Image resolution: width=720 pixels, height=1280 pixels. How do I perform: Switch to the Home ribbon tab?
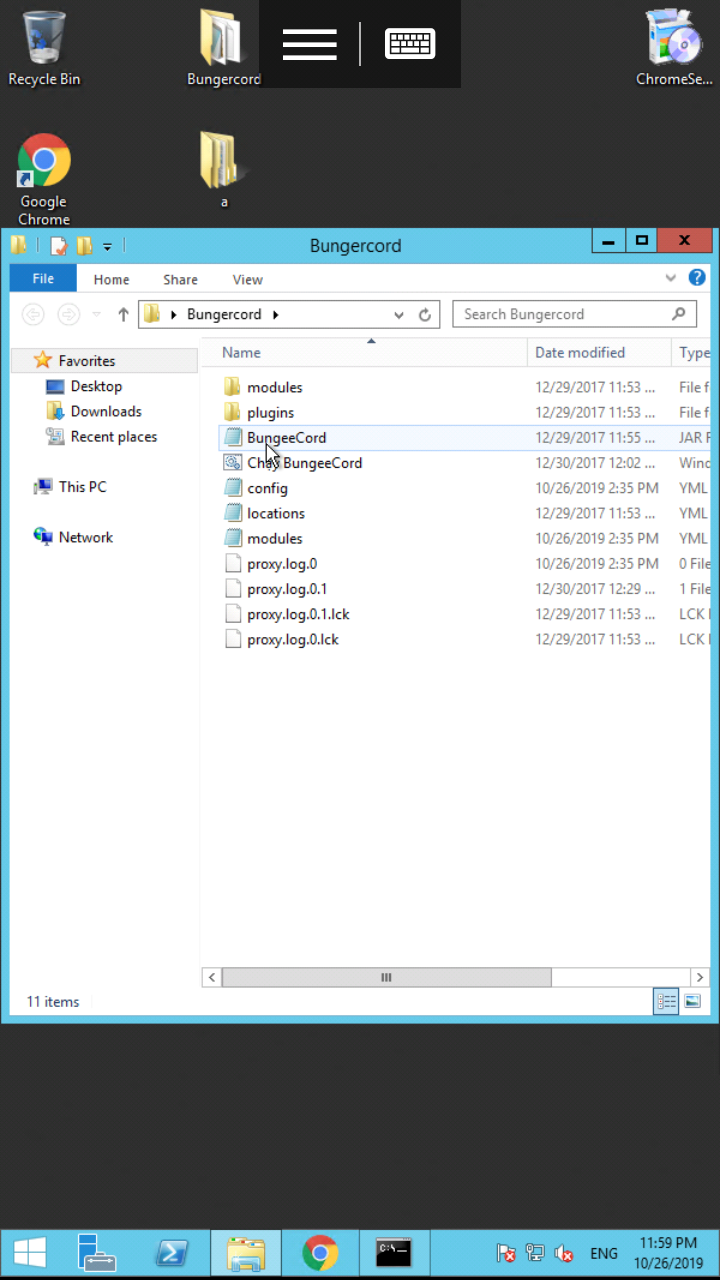(111, 280)
